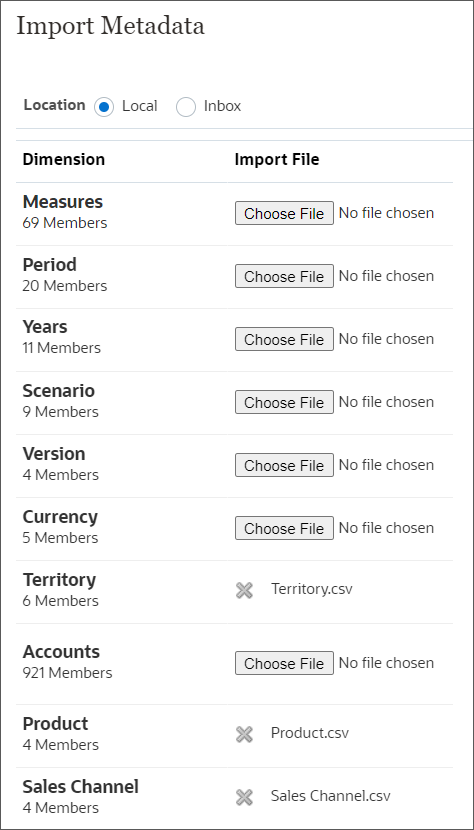Click the Dimension column header
Viewport: 474px width, 830px height.
(x=64, y=159)
